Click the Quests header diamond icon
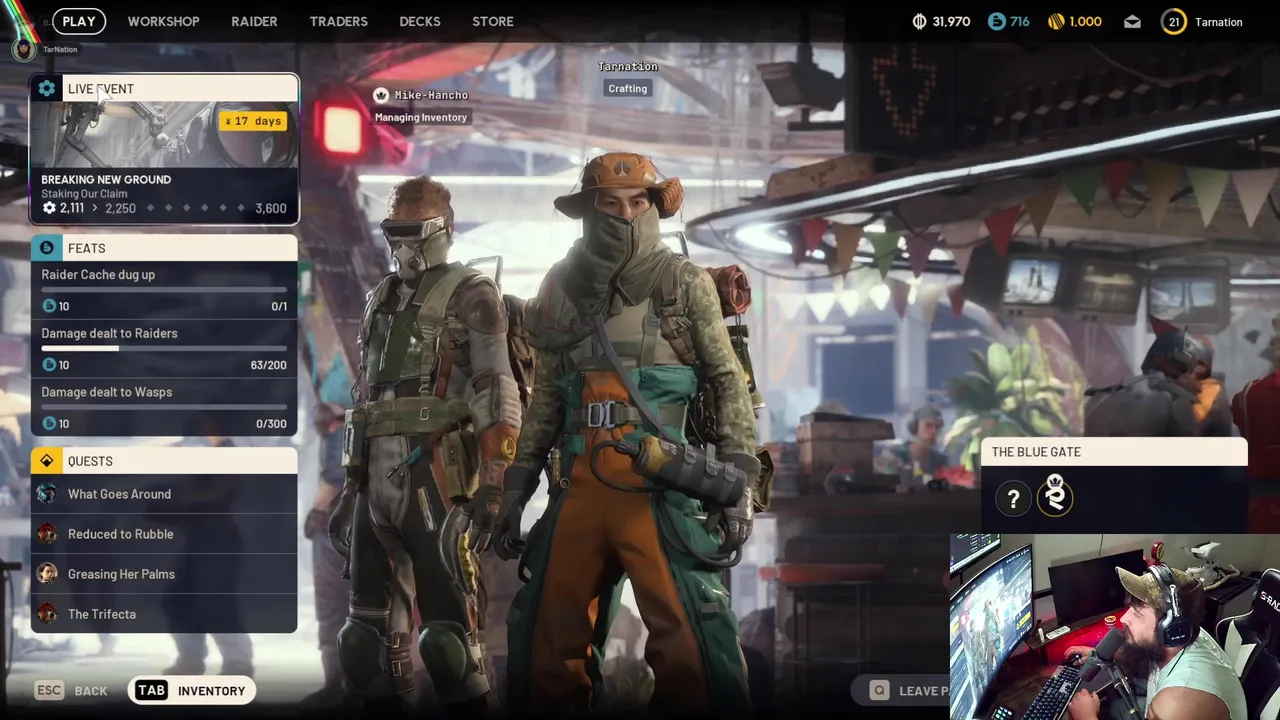The width and height of the screenshot is (1280, 720). [x=46, y=461]
